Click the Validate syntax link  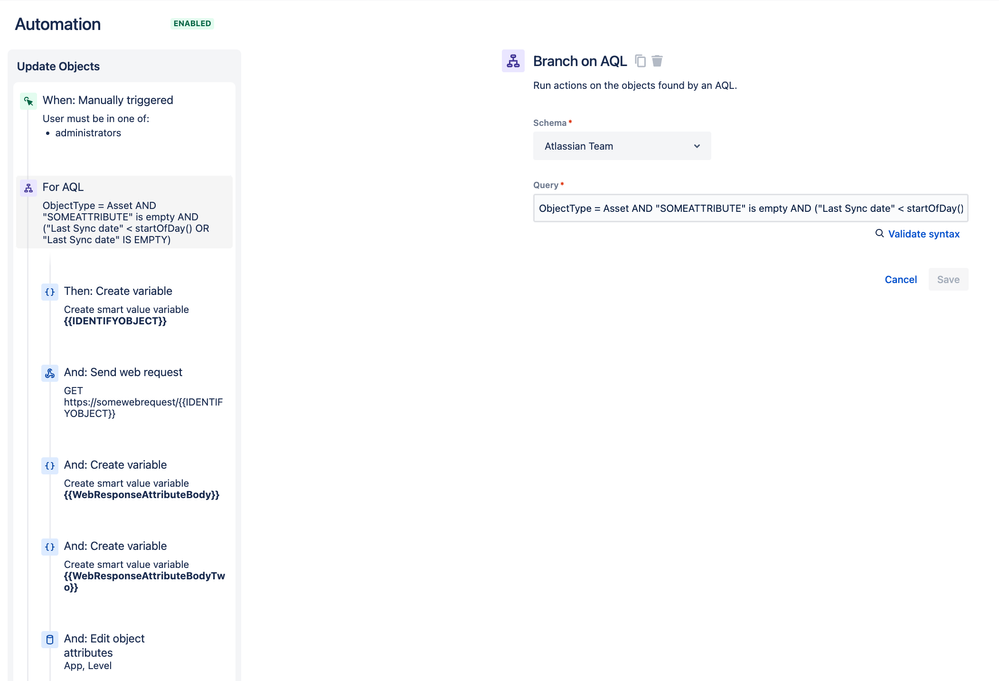tap(923, 234)
